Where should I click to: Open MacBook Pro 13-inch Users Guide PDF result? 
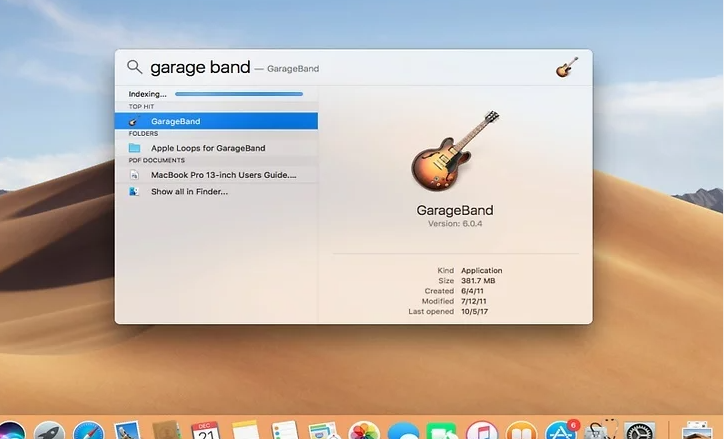(216, 174)
